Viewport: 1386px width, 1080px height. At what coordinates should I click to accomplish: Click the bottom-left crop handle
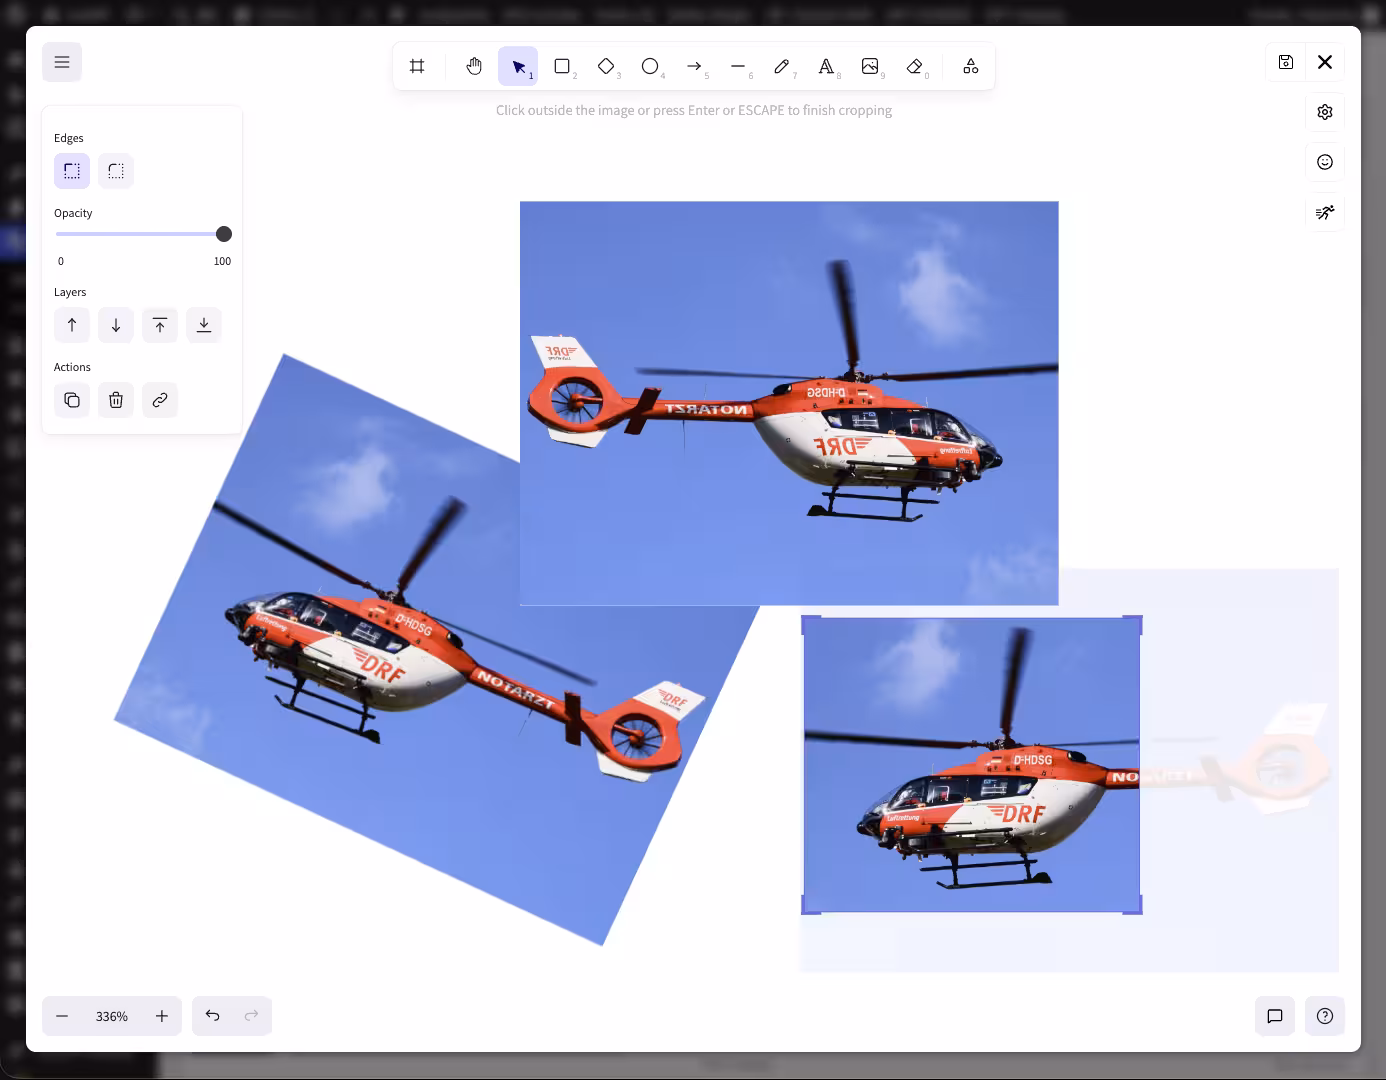pyautogui.click(x=808, y=908)
